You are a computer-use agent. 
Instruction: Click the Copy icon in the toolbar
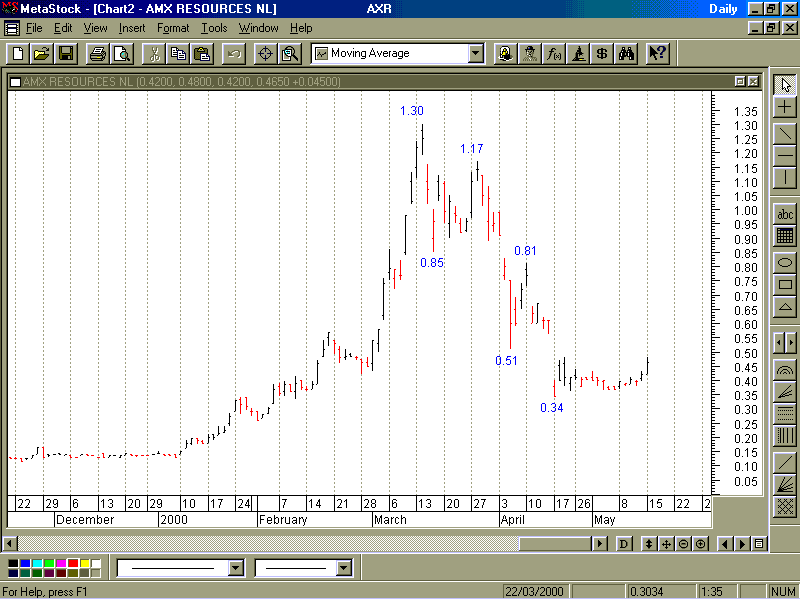(x=178, y=54)
